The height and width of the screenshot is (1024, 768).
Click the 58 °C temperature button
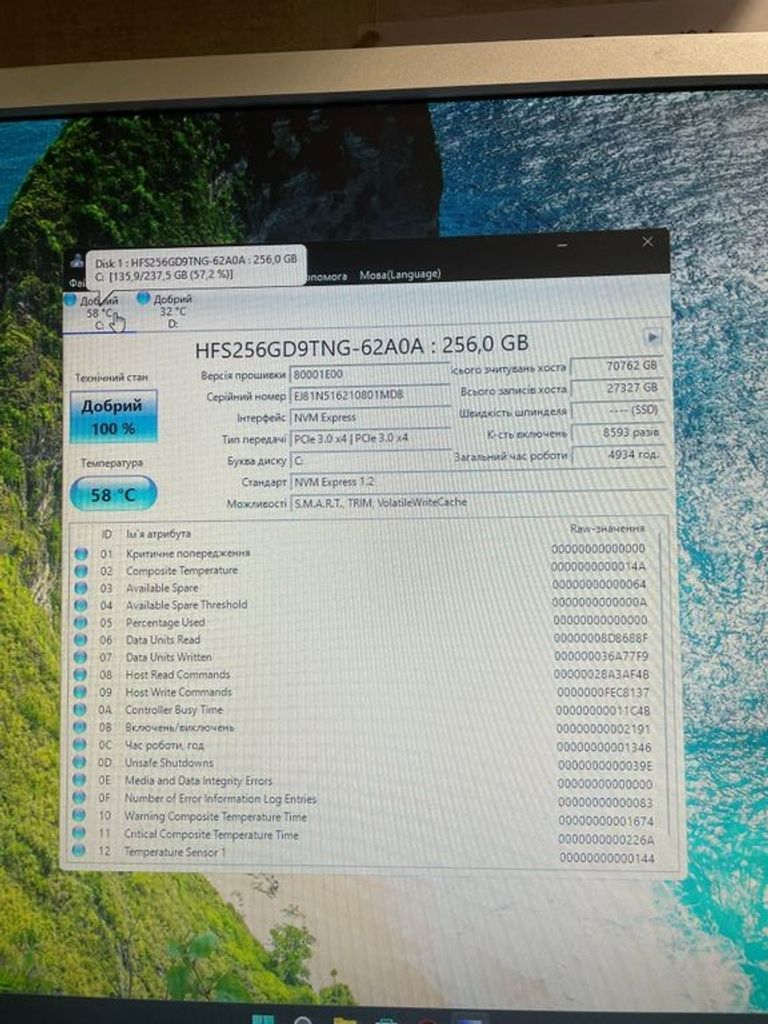[113, 494]
